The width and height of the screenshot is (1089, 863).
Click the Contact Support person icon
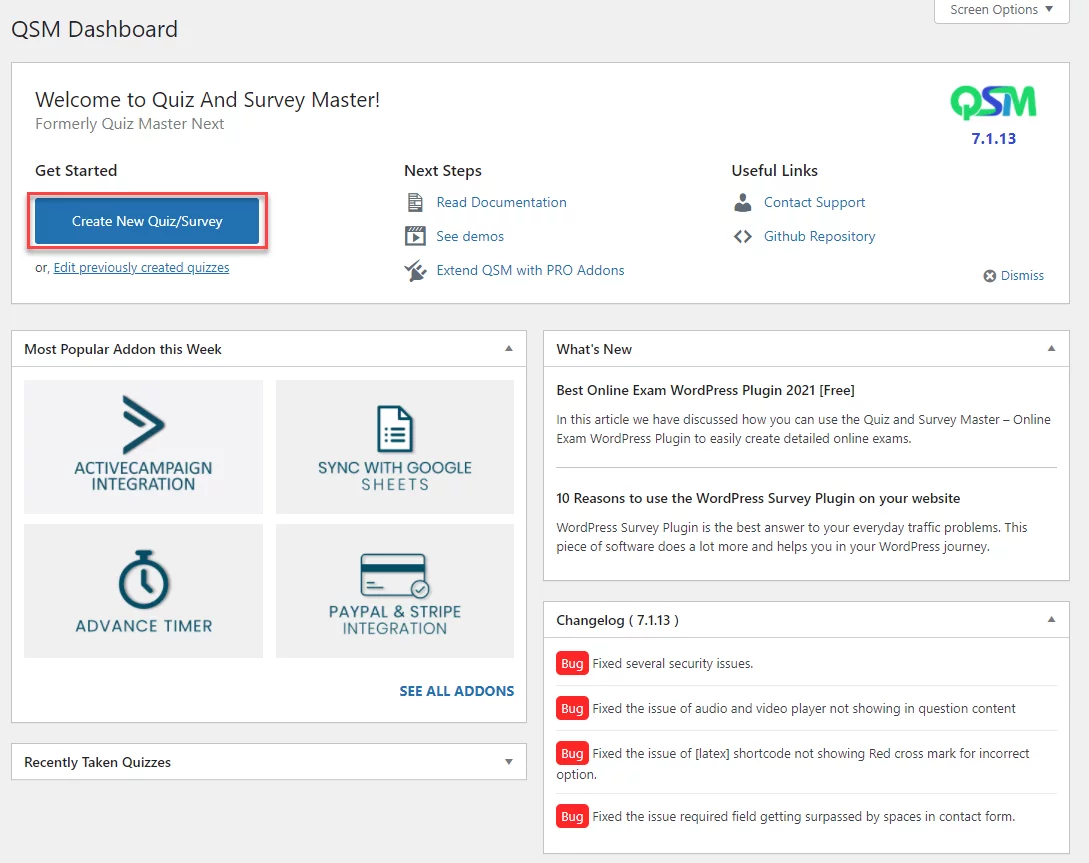point(742,203)
